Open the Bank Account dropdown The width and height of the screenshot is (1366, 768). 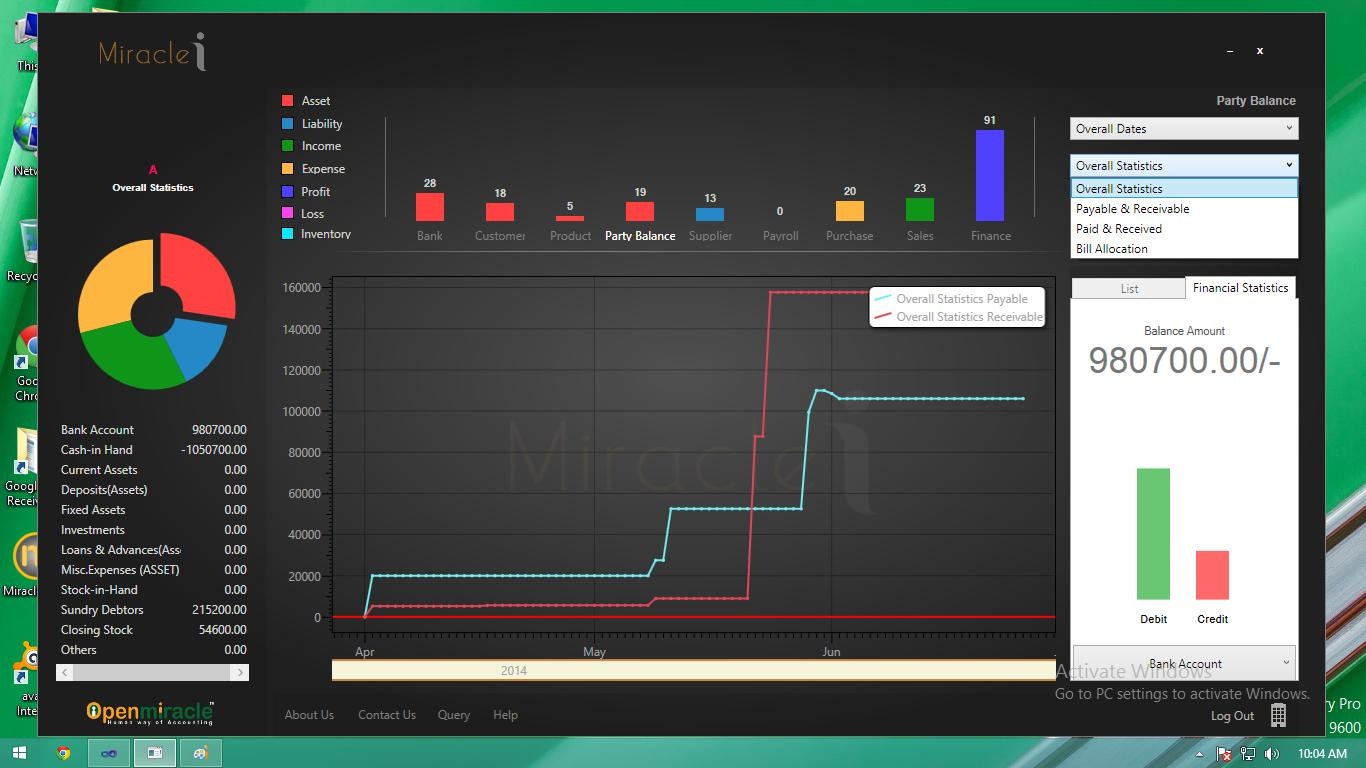pos(1185,663)
